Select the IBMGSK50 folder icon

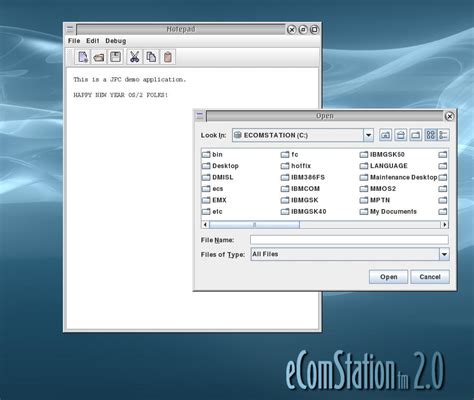[364, 154]
